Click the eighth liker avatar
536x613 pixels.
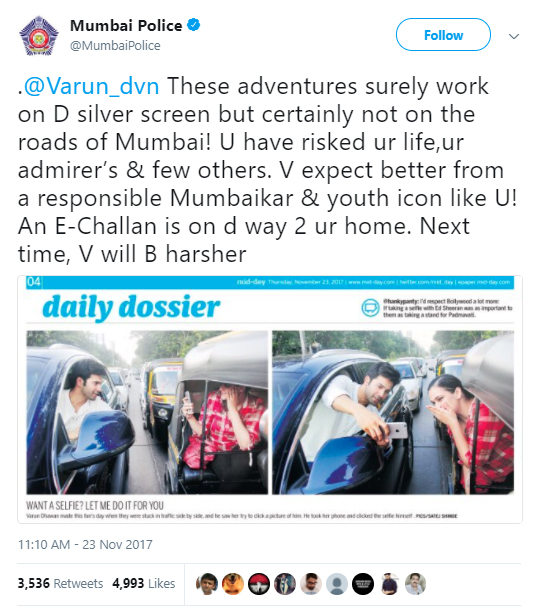point(389,584)
